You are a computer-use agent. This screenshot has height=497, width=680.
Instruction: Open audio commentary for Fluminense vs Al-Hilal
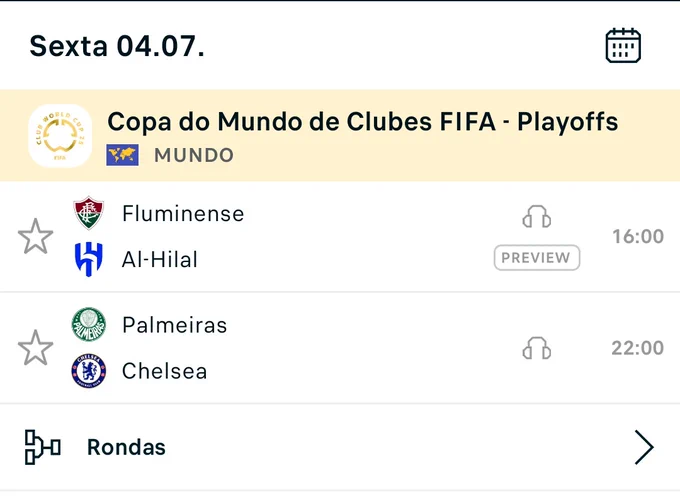pos(536,216)
